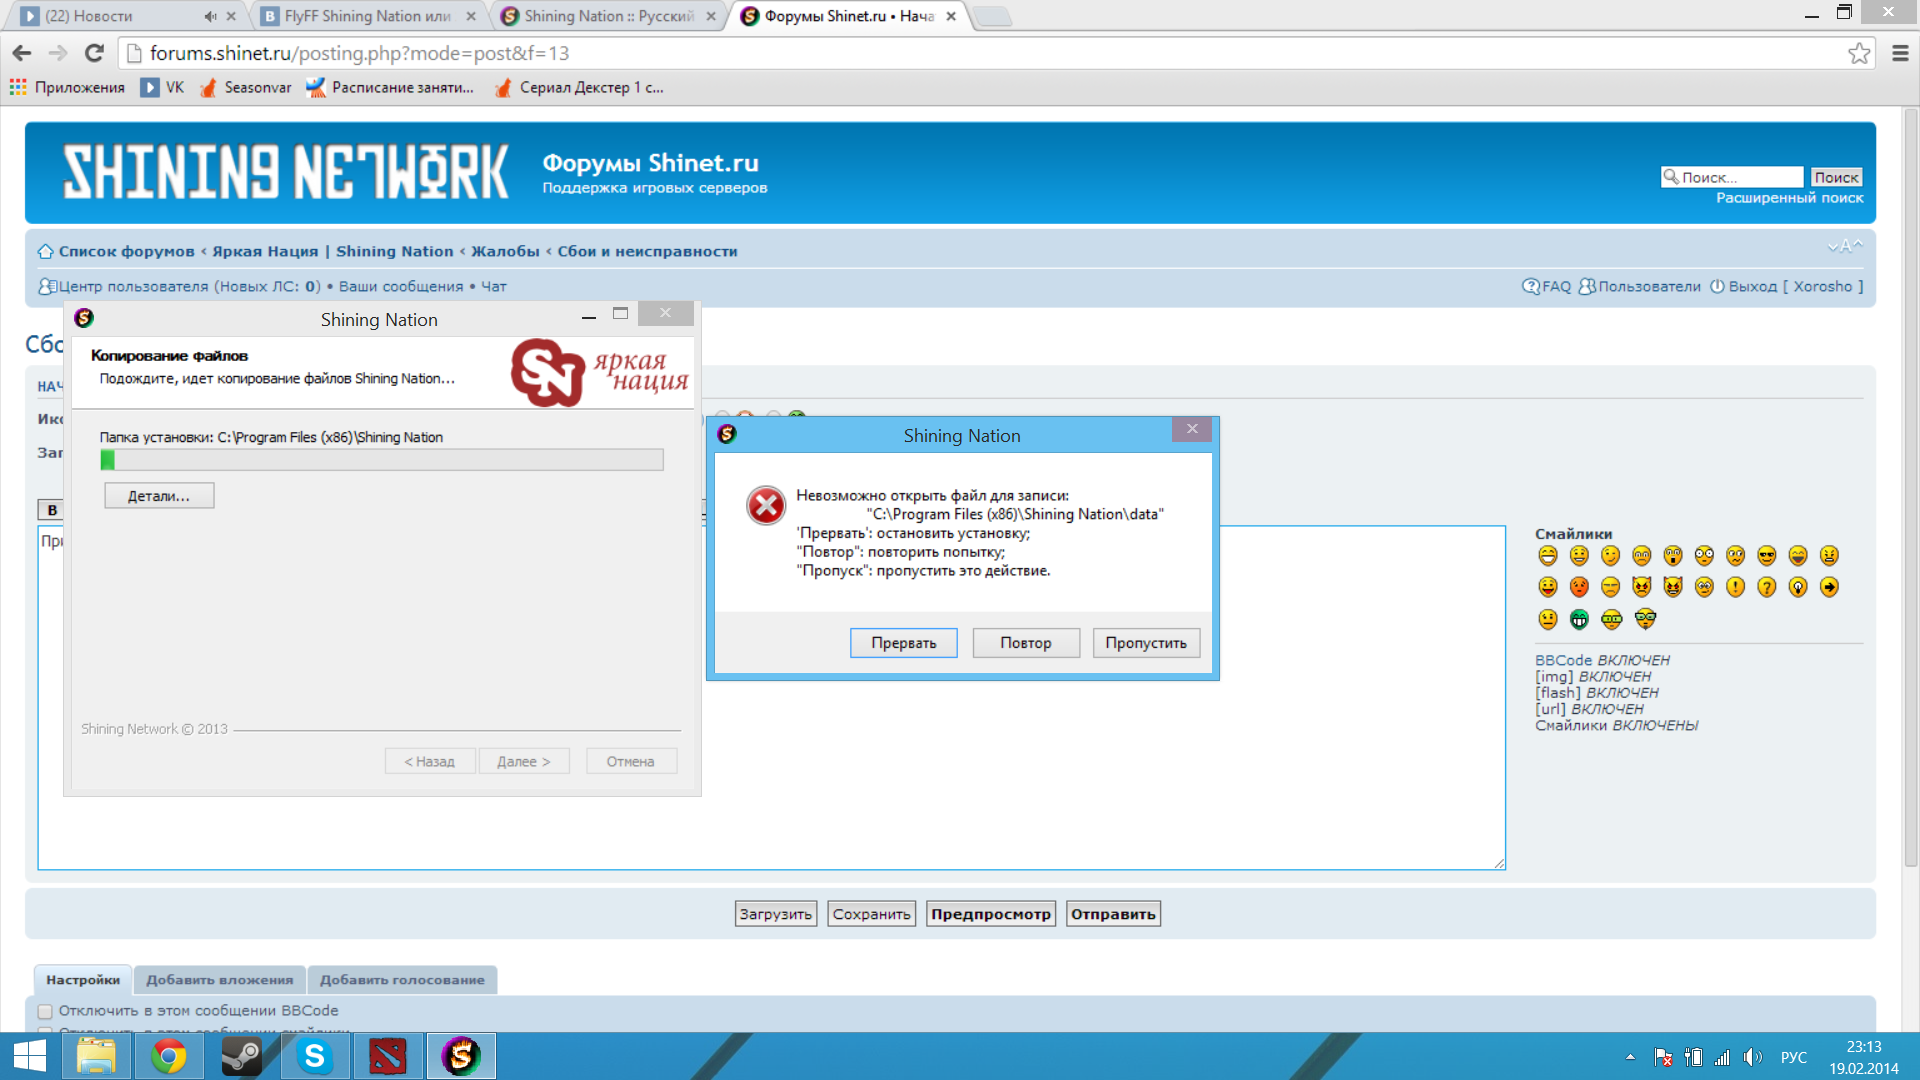This screenshot has height=1080, width=1920.
Task: Bookmark page with the star icon
Action: [x=1859, y=53]
